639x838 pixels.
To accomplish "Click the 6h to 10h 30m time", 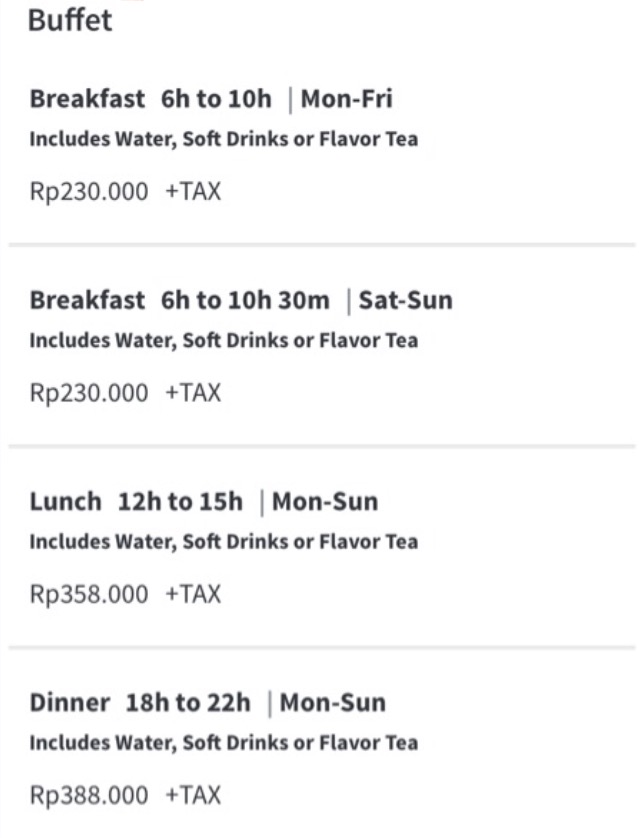I will [x=245, y=300].
